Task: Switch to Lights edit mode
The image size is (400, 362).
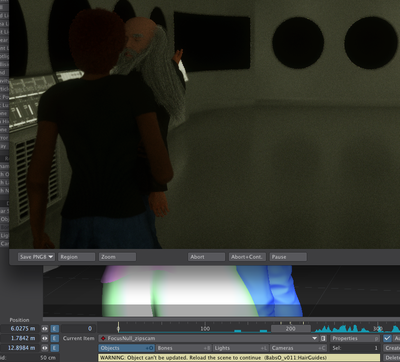Action: click(x=241, y=348)
